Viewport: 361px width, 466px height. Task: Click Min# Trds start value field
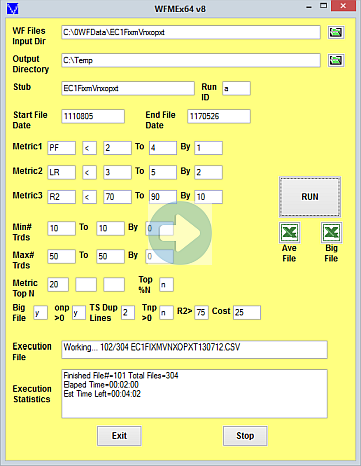pos(61,228)
